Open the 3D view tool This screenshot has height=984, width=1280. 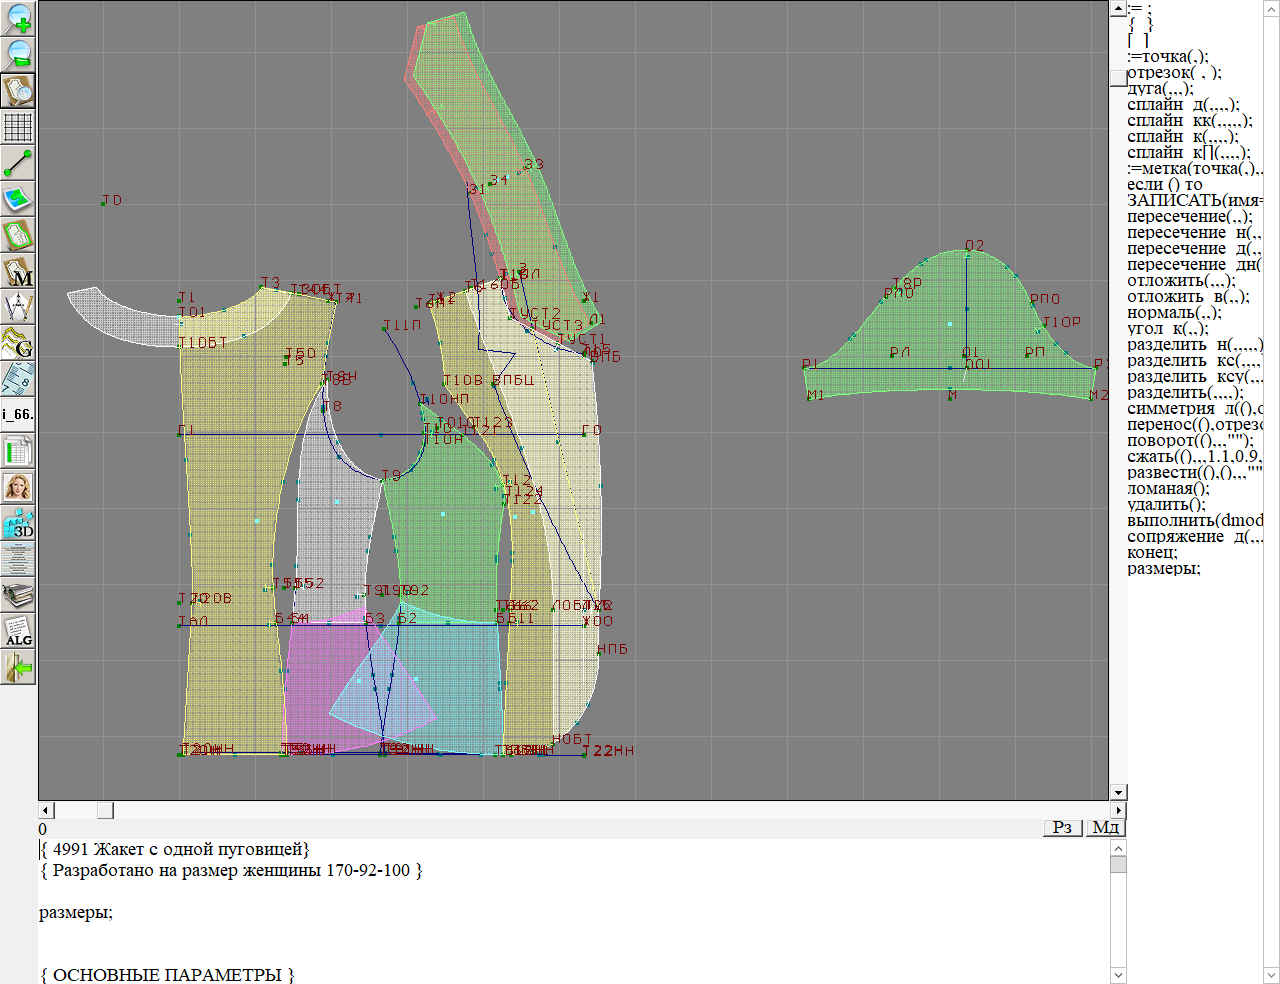pos(18,523)
